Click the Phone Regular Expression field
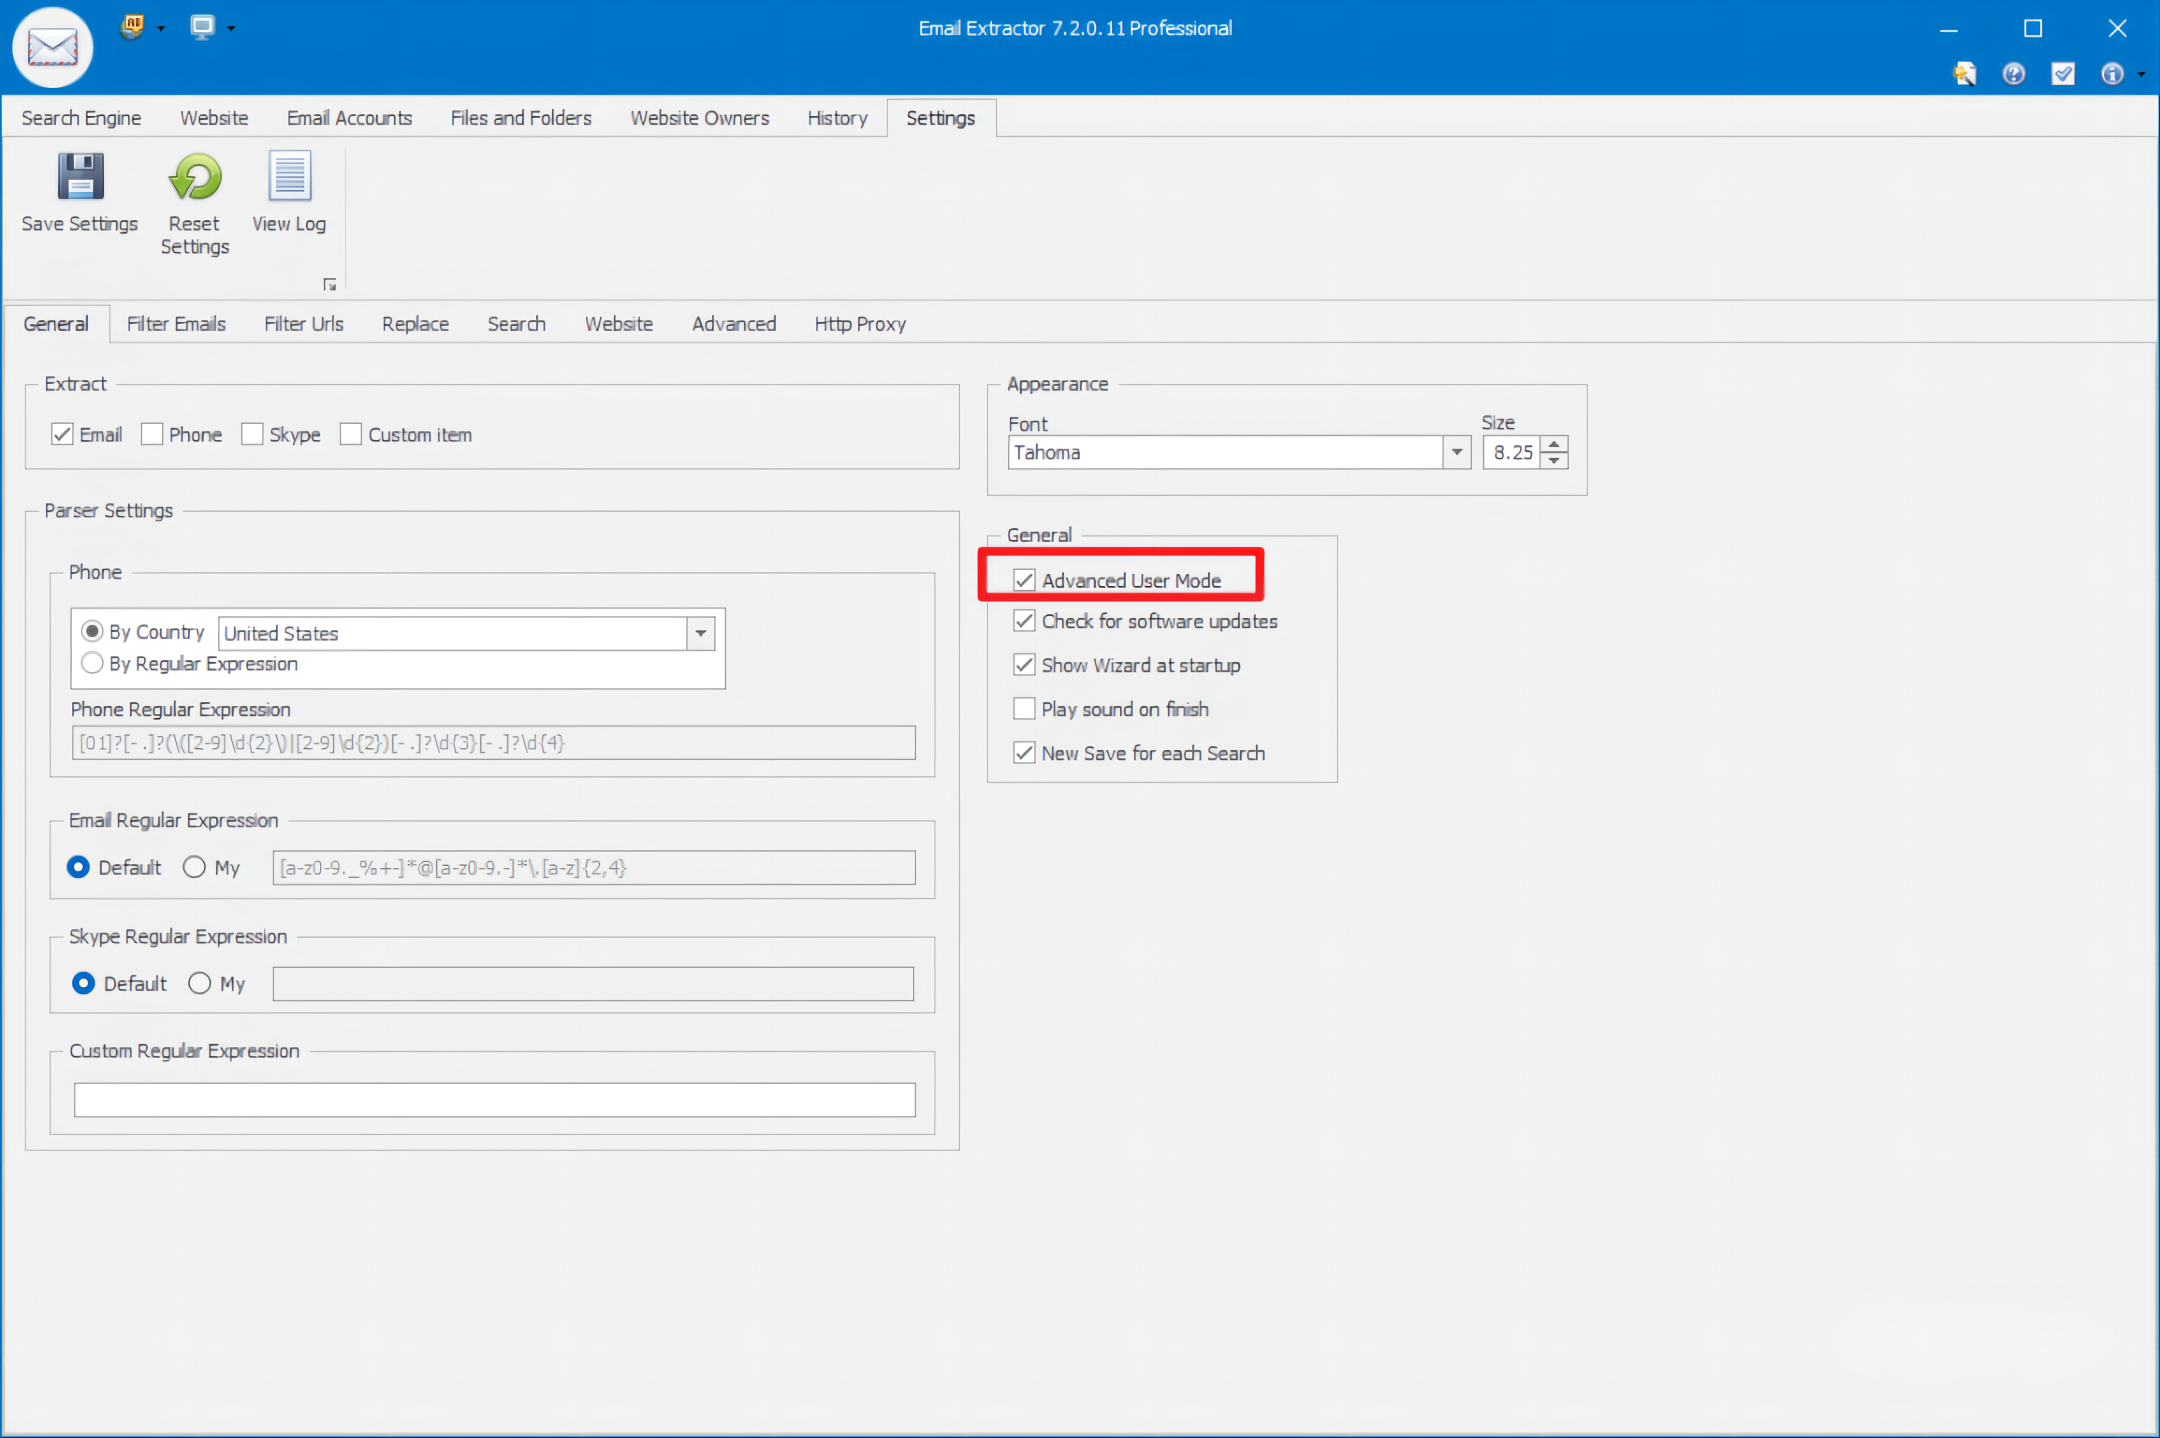The image size is (2160, 1438). pos(493,743)
